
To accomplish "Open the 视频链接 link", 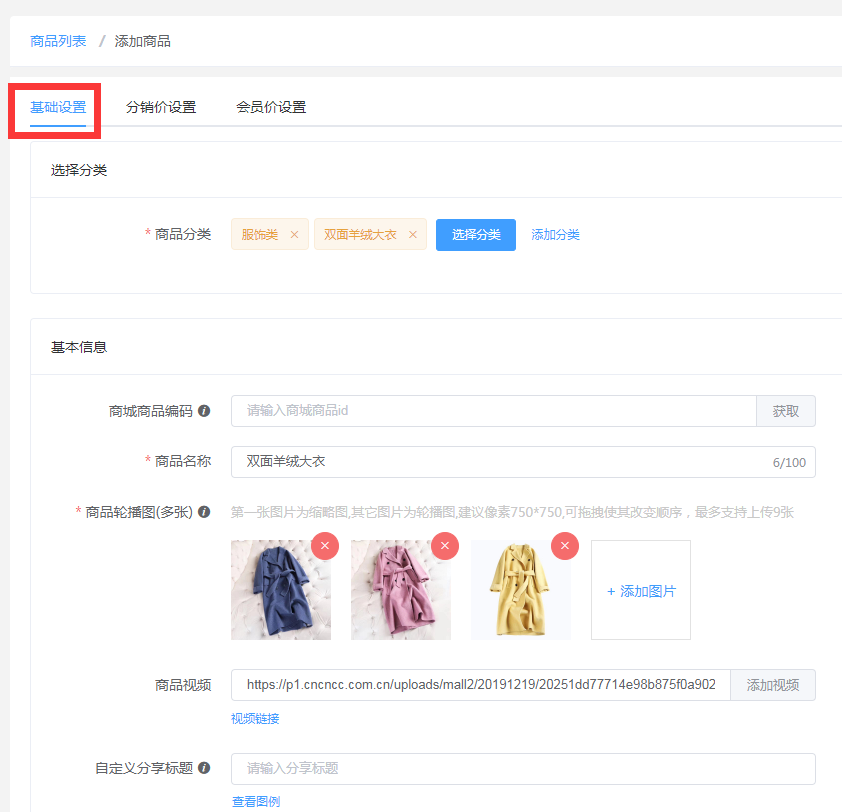I will (x=255, y=719).
